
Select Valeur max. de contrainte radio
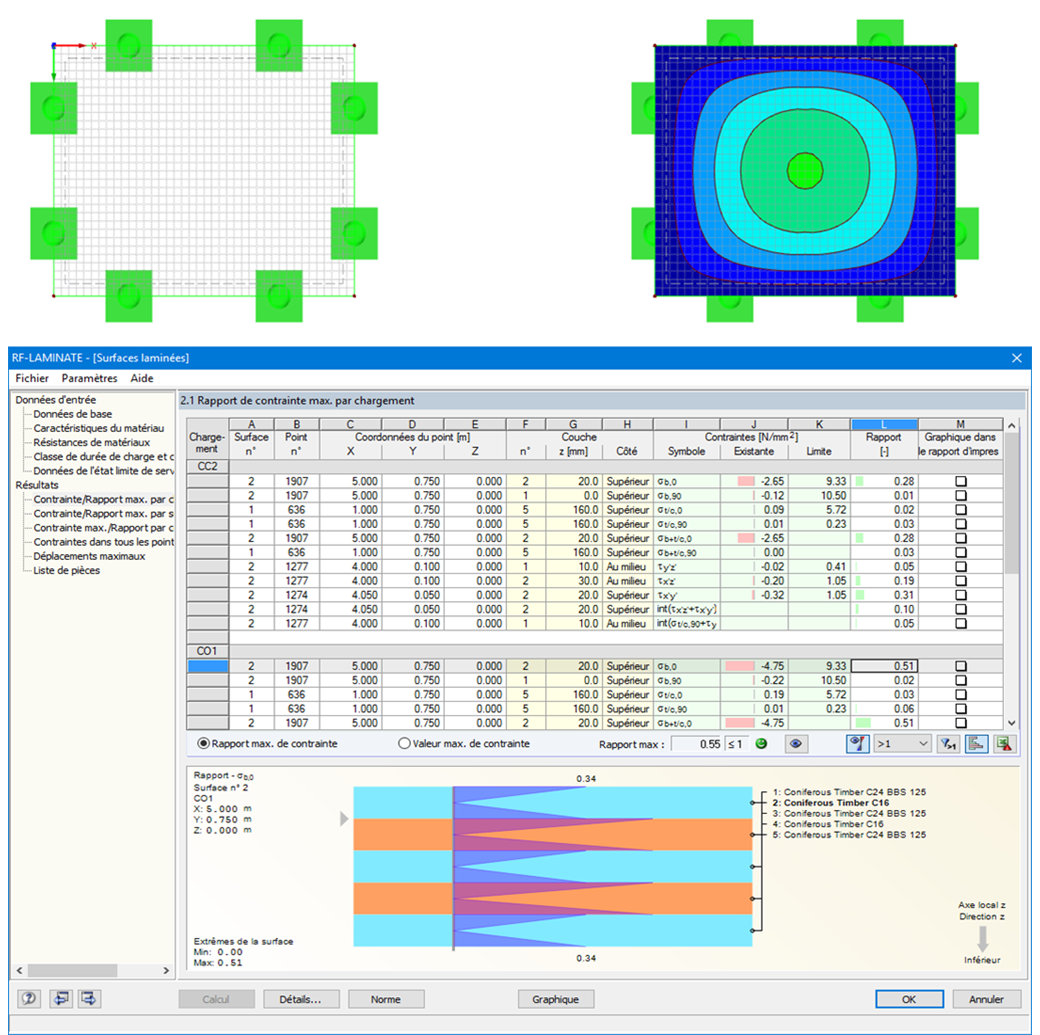(x=404, y=744)
